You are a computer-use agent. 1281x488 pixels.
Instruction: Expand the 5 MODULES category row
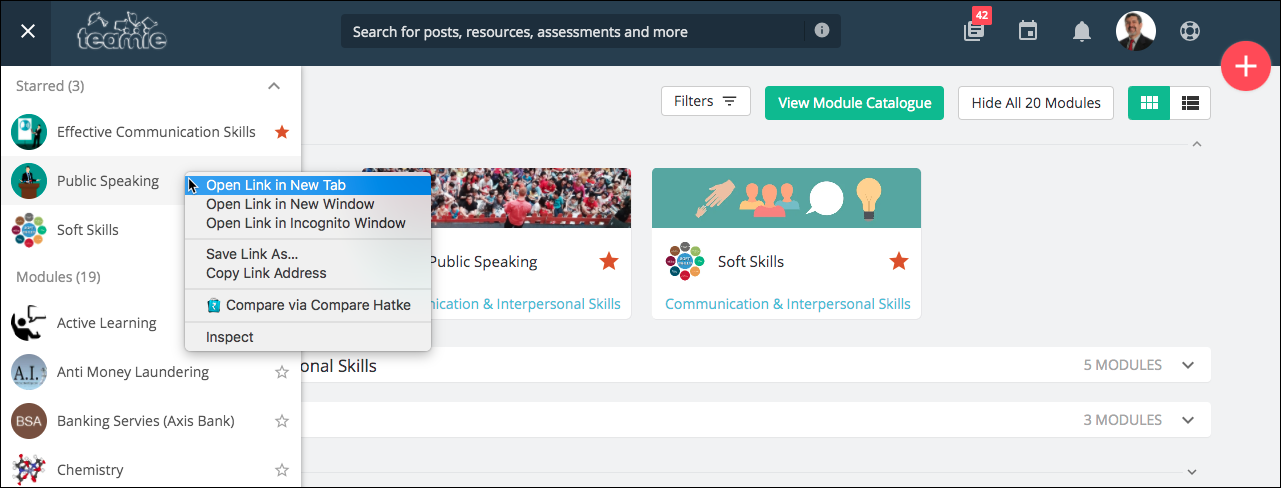[x=1188, y=365]
